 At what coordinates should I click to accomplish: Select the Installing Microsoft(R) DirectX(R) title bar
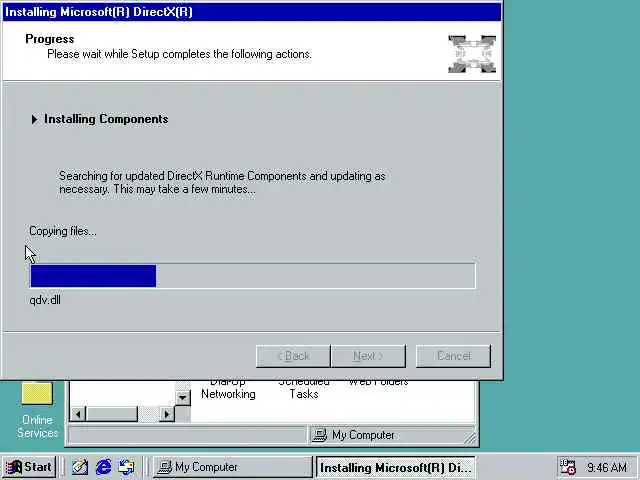[x=252, y=11]
